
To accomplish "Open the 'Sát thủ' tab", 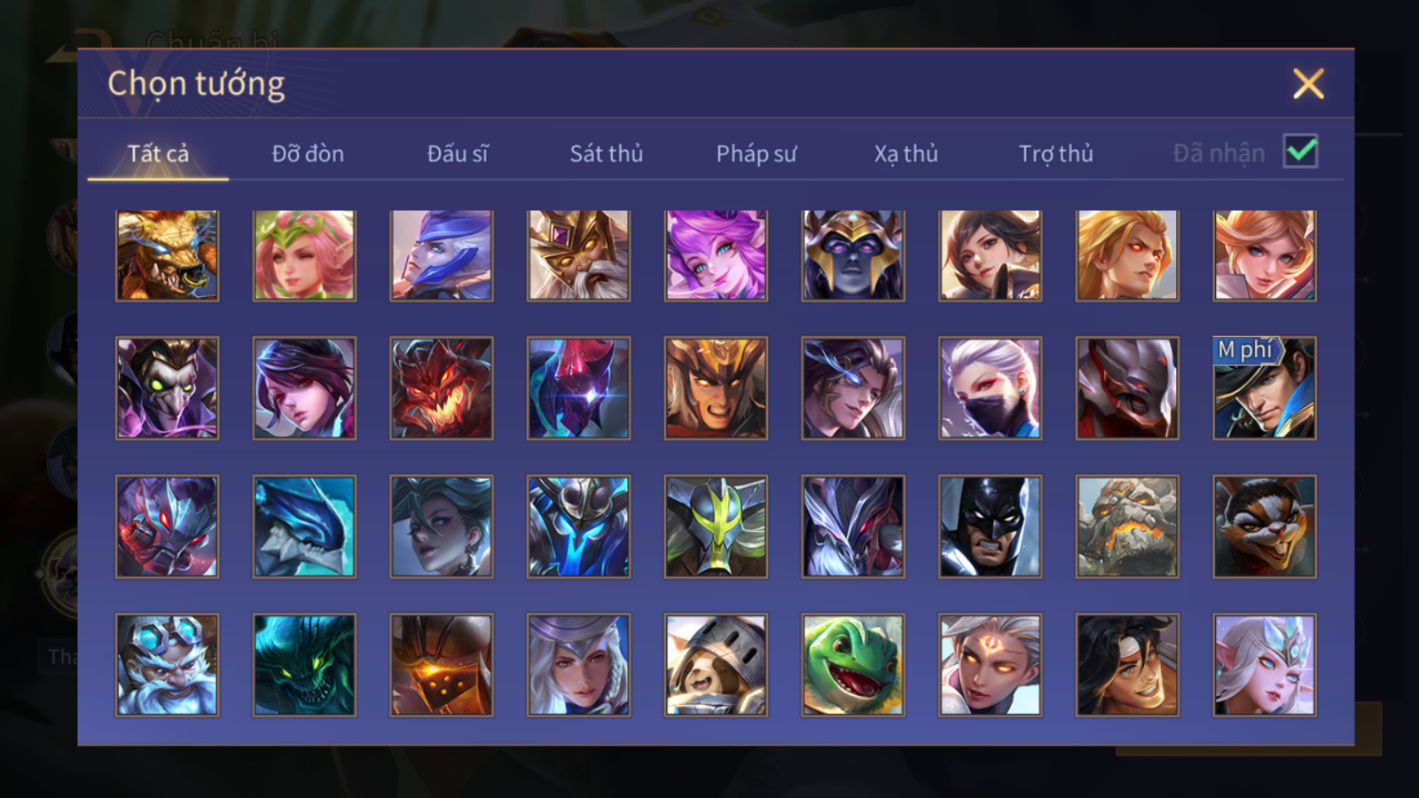I will click(x=606, y=153).
